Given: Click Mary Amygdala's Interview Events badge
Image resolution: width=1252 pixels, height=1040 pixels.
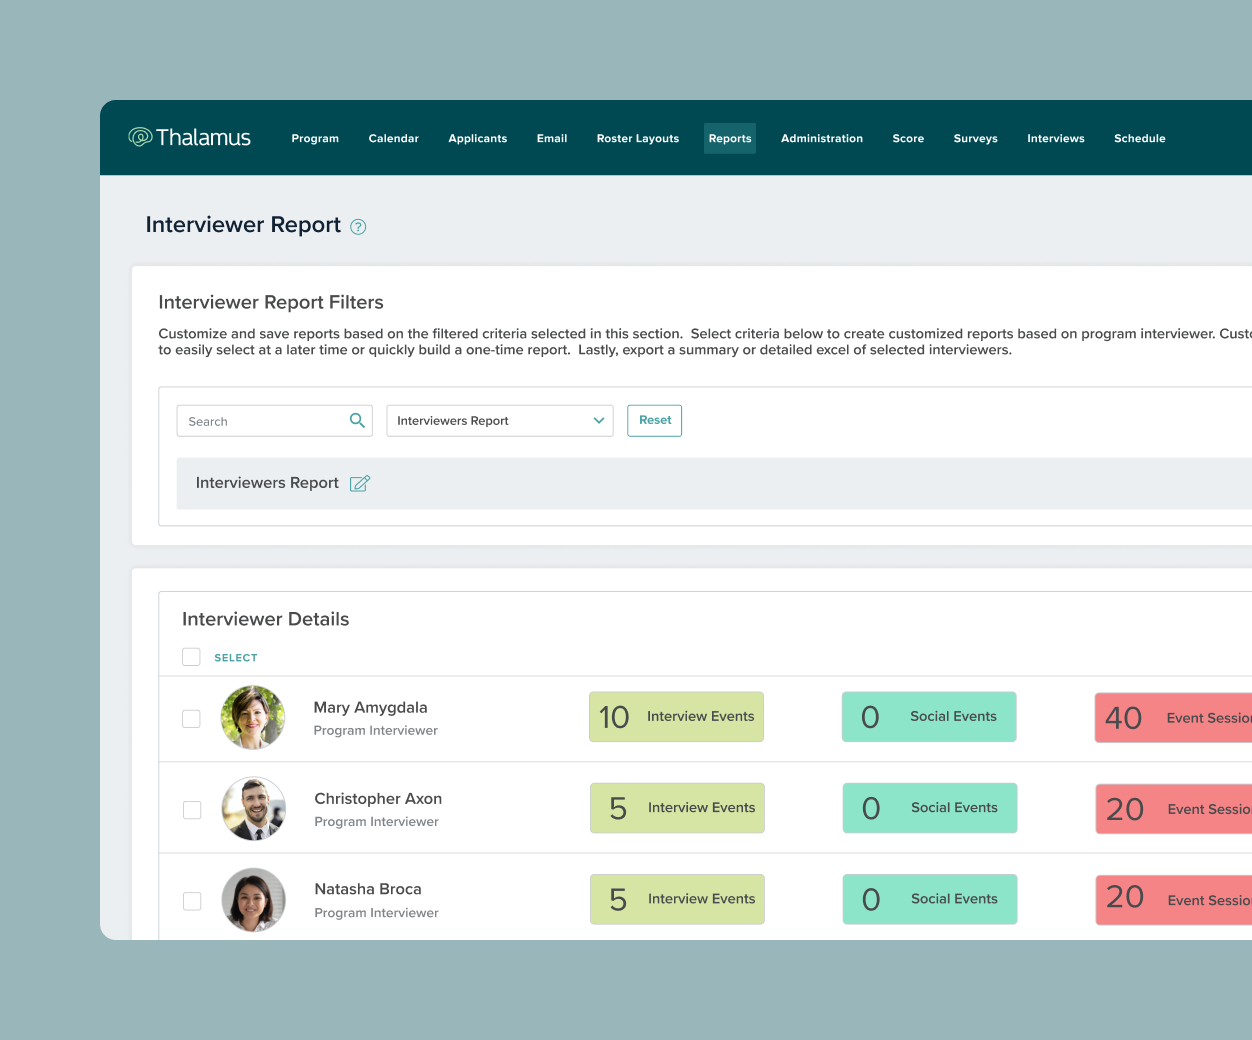Looking at the screenshot, I should [x=676, y=717].
